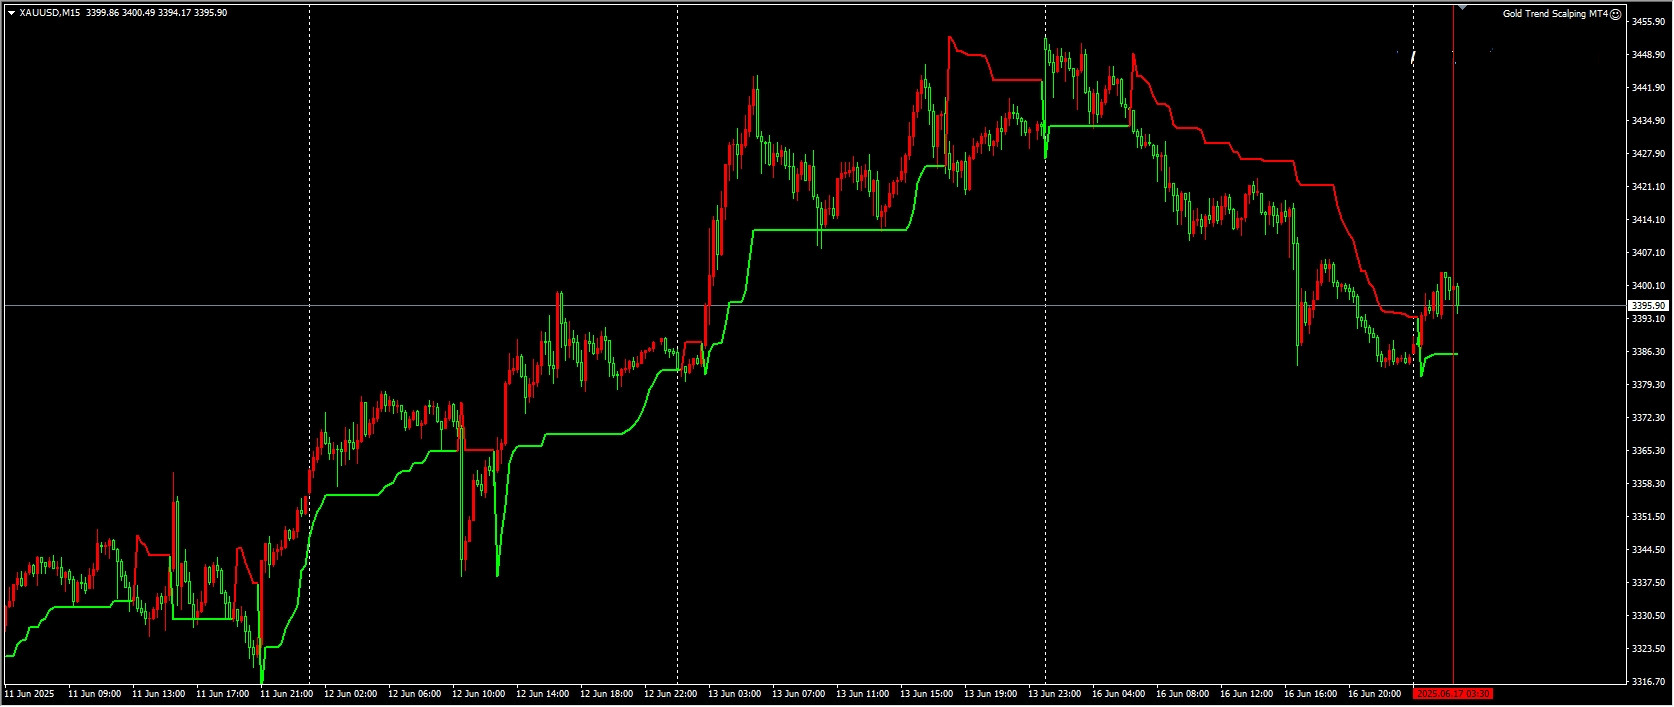Select the red 2025.06.17 03:30 date label
This screenshot has width=1674, height=707.
[x=1453, y=694]
